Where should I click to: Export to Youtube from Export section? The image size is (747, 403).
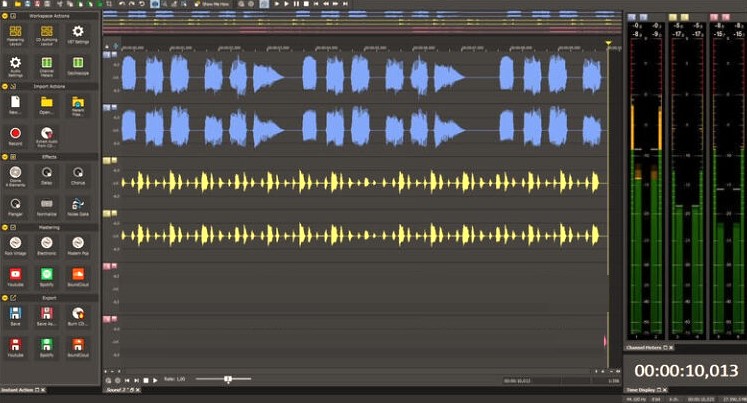coord(15,348)
